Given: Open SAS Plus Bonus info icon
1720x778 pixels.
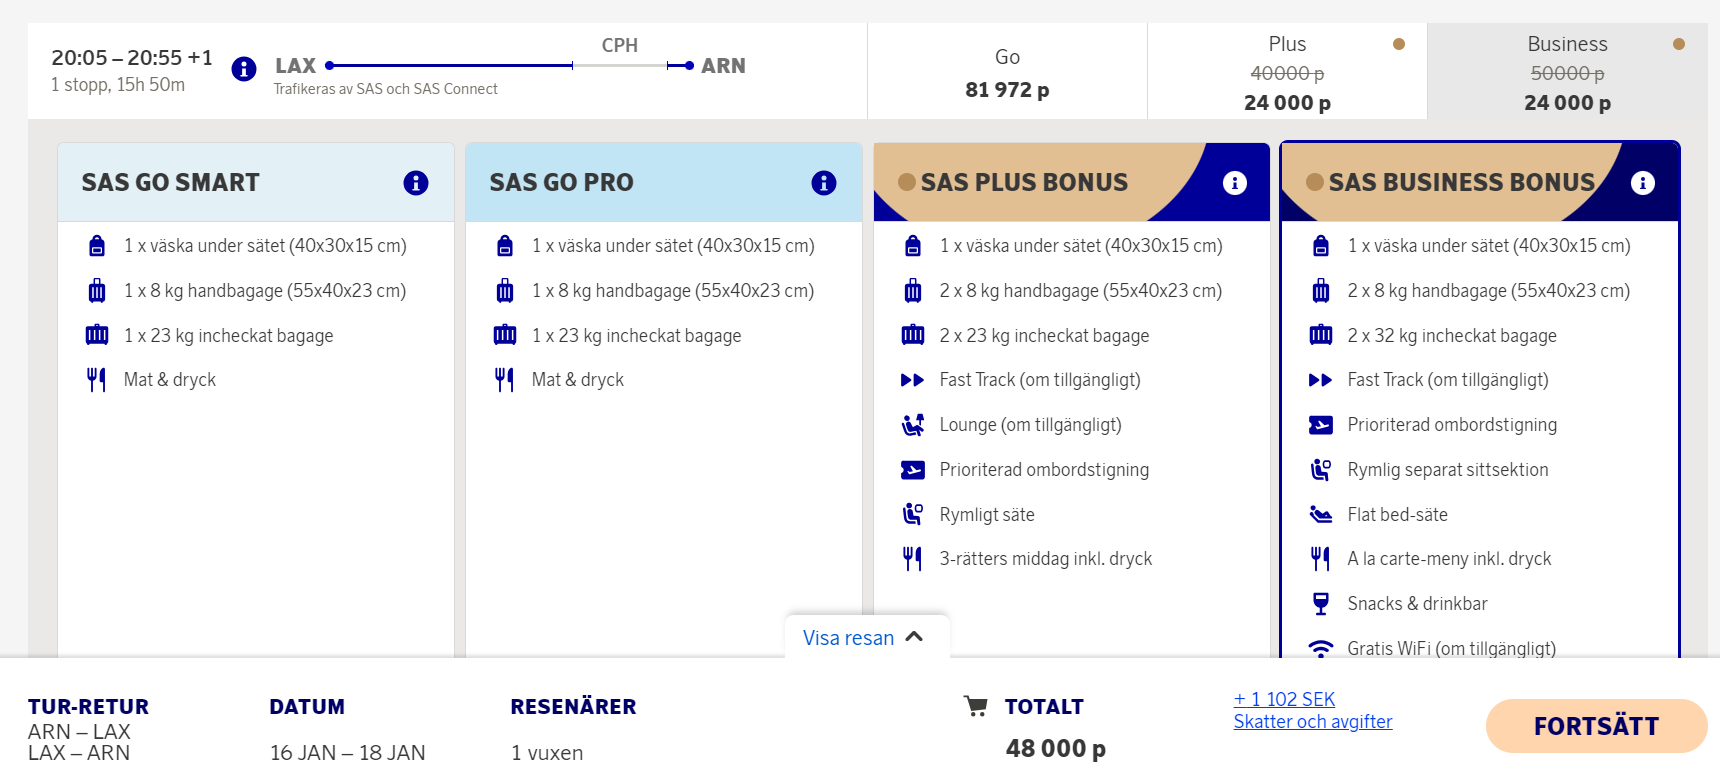Looking at the screenshot, I should (x=1234, y=183).
